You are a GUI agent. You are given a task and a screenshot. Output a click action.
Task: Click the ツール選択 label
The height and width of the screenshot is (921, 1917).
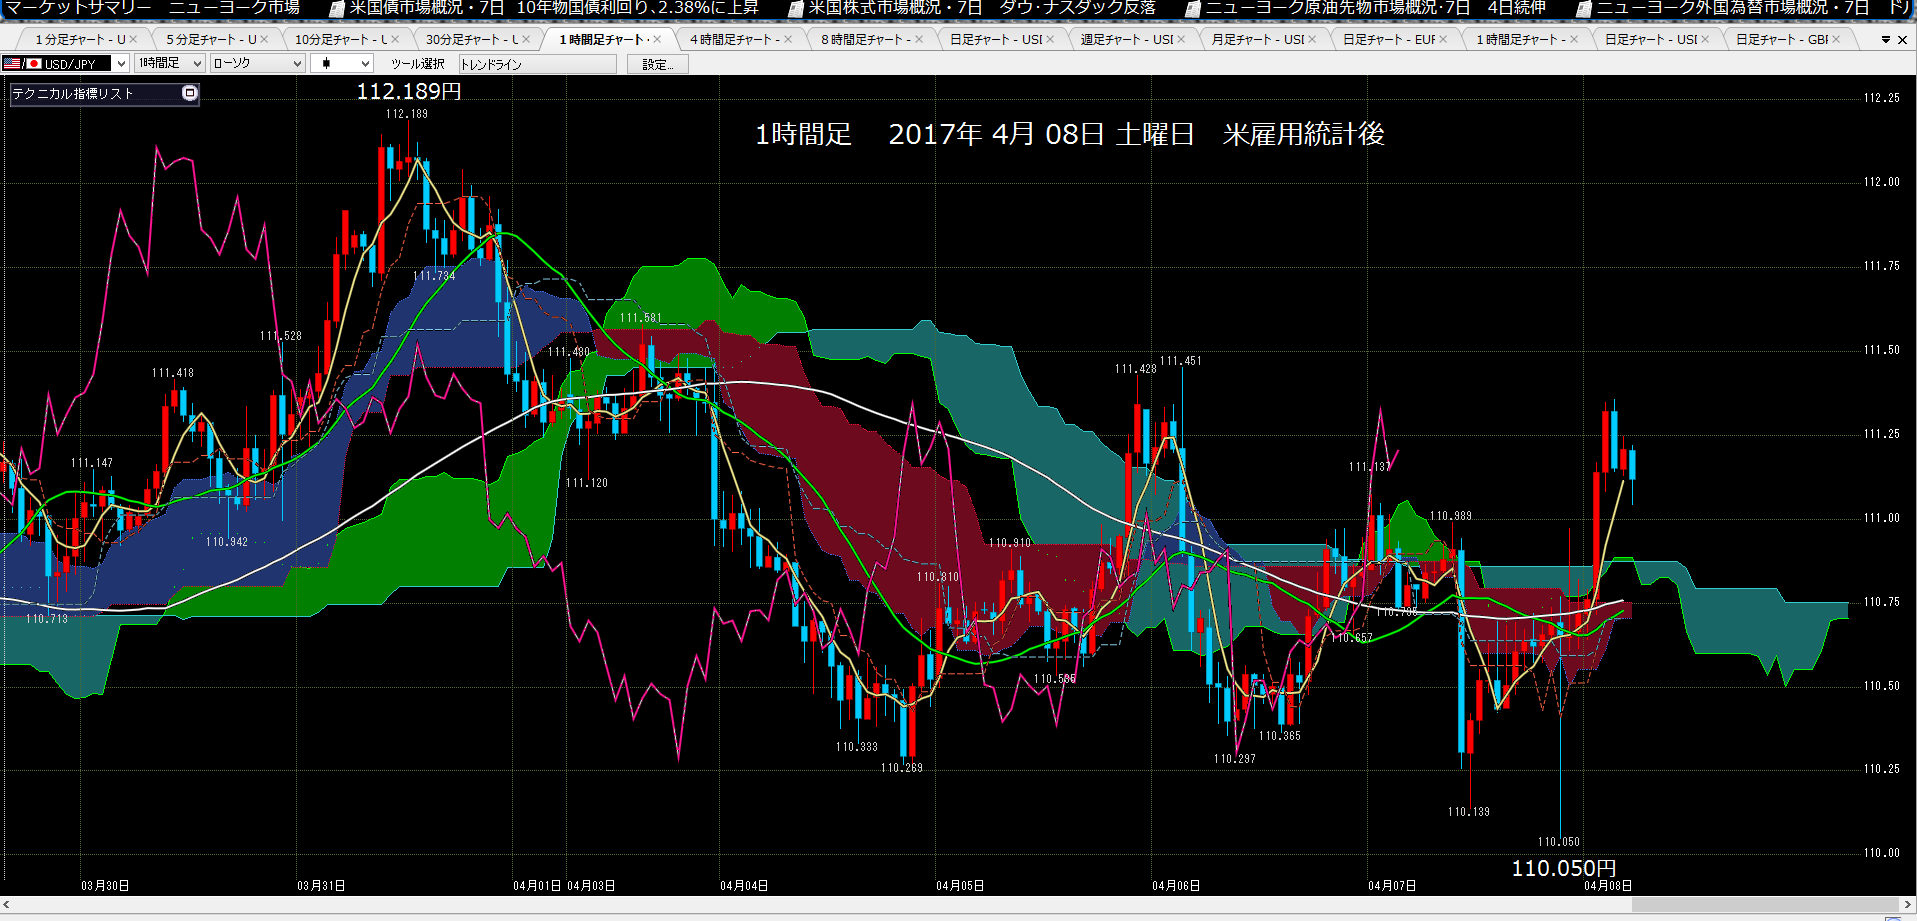tap(418, 64)
